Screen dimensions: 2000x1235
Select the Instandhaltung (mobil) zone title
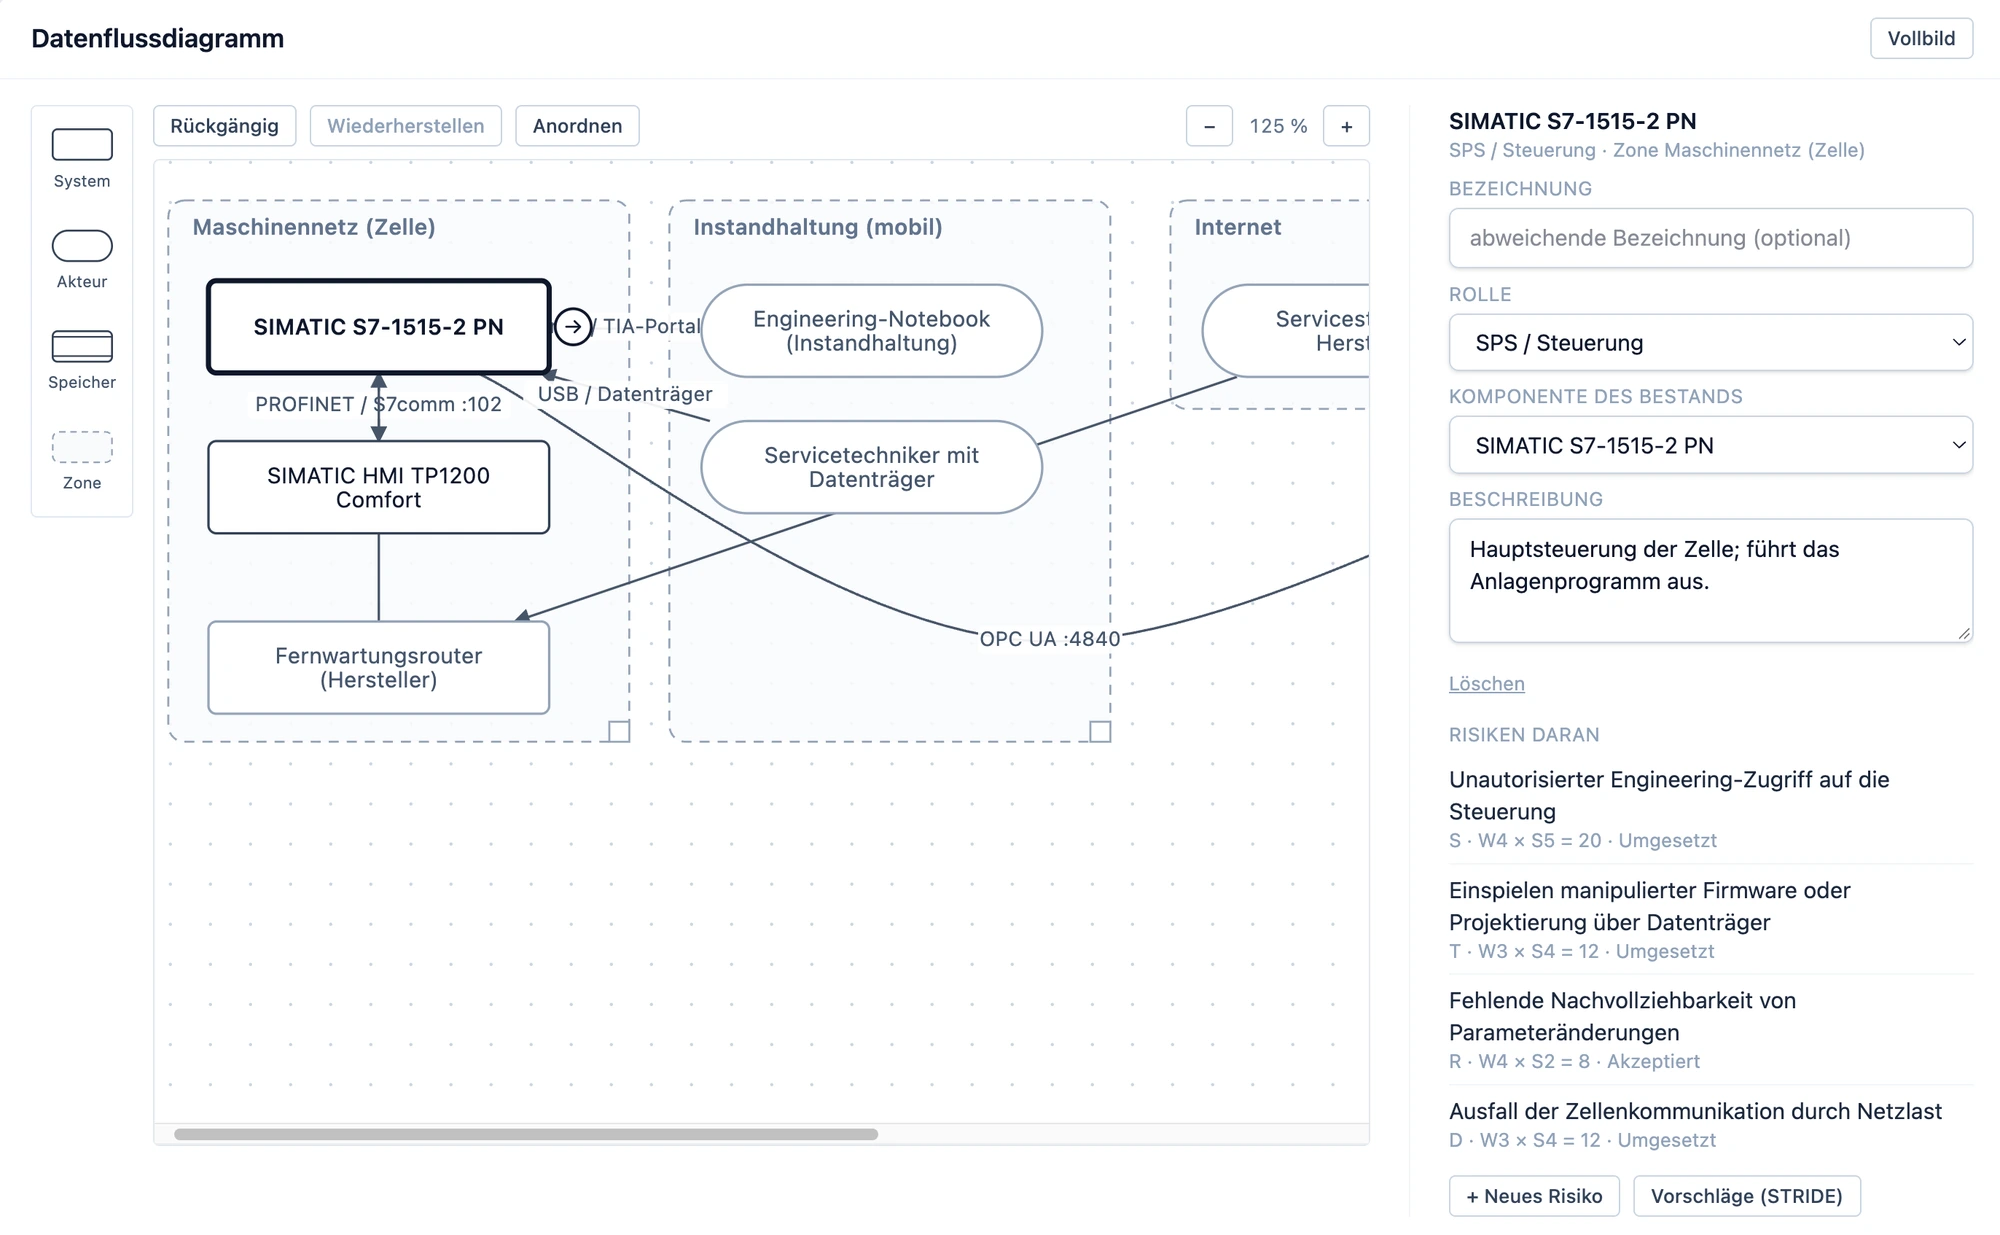818,227
